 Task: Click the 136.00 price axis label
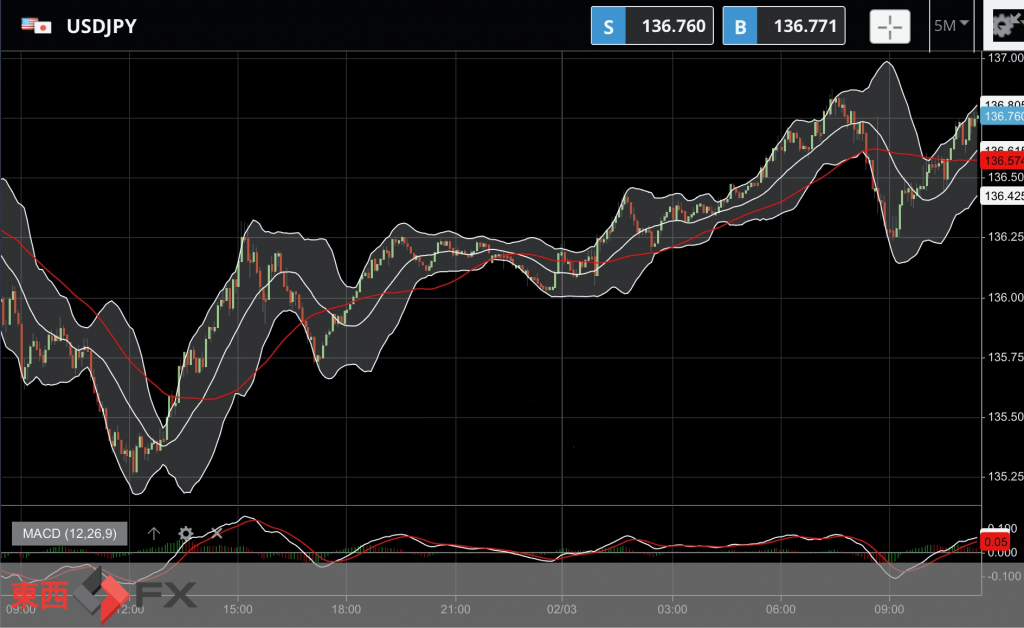1004,297
